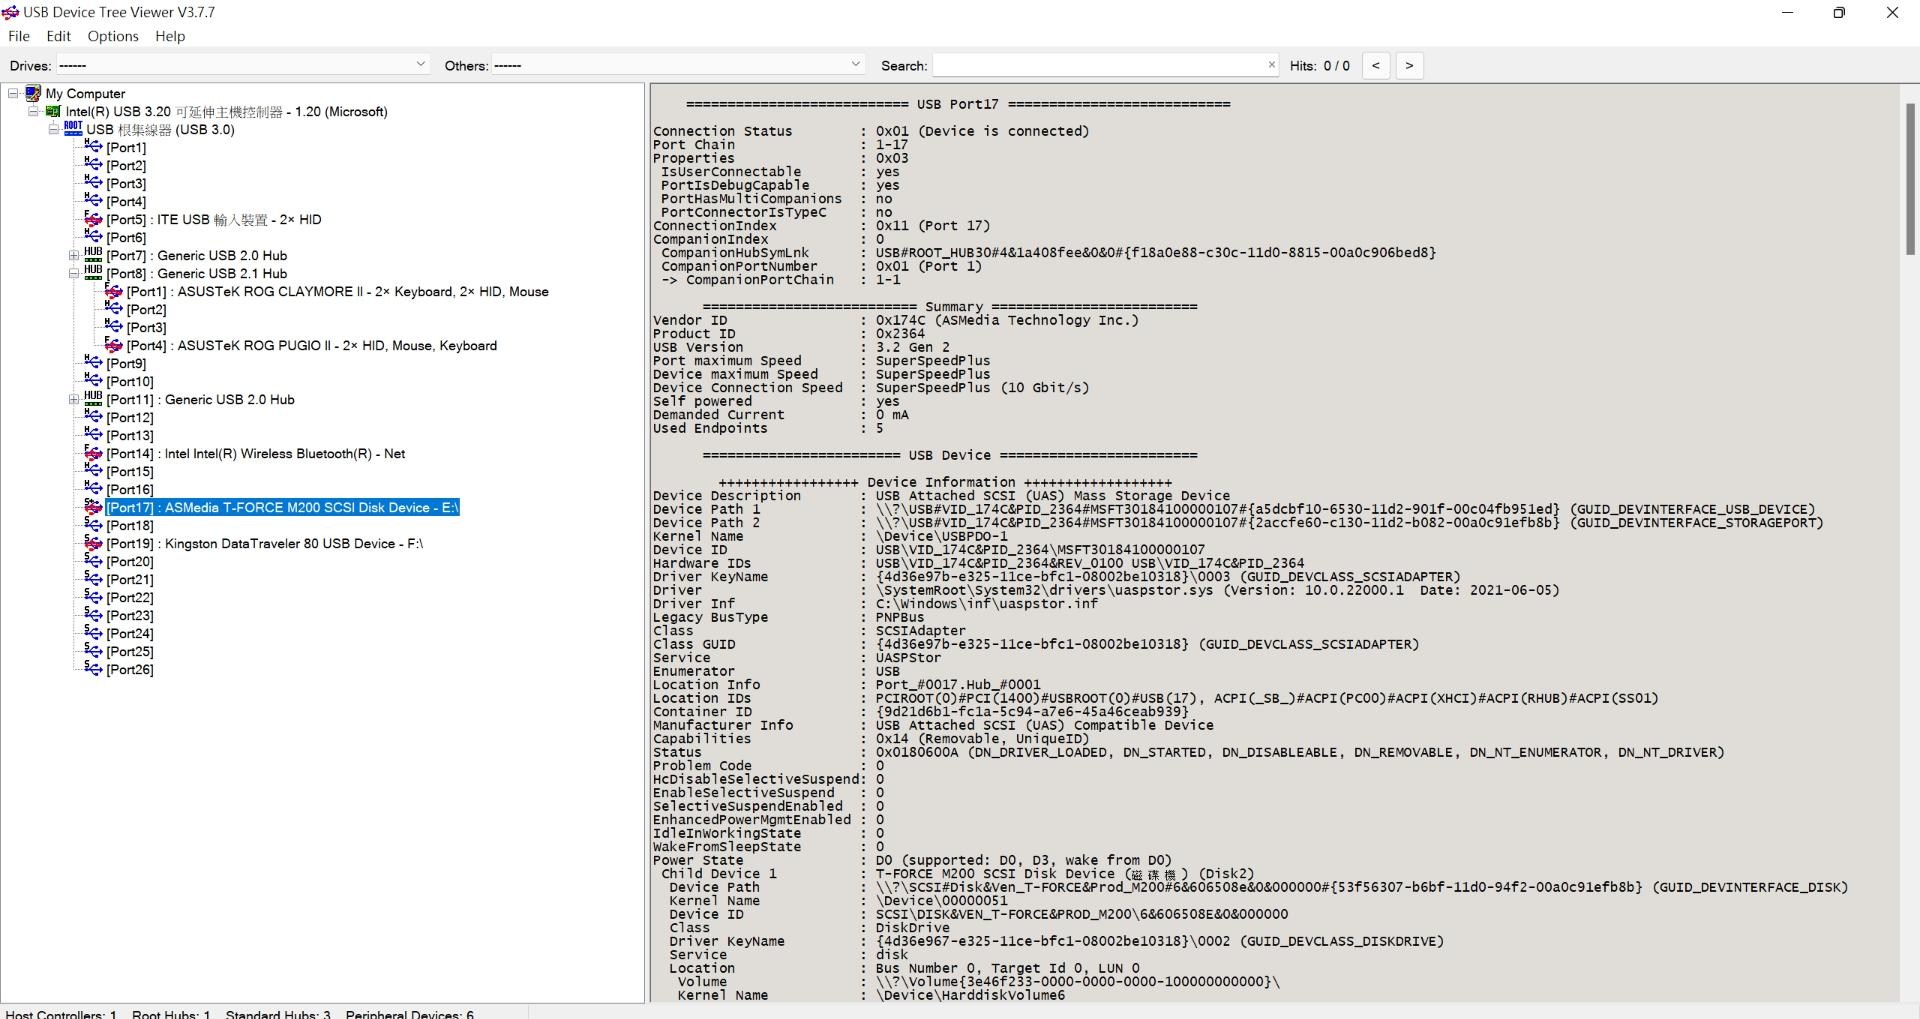Select [Port5] ITE USB HID entry
The width and height of the screenshot is (1920, 1019).
(x=214, y=219)
